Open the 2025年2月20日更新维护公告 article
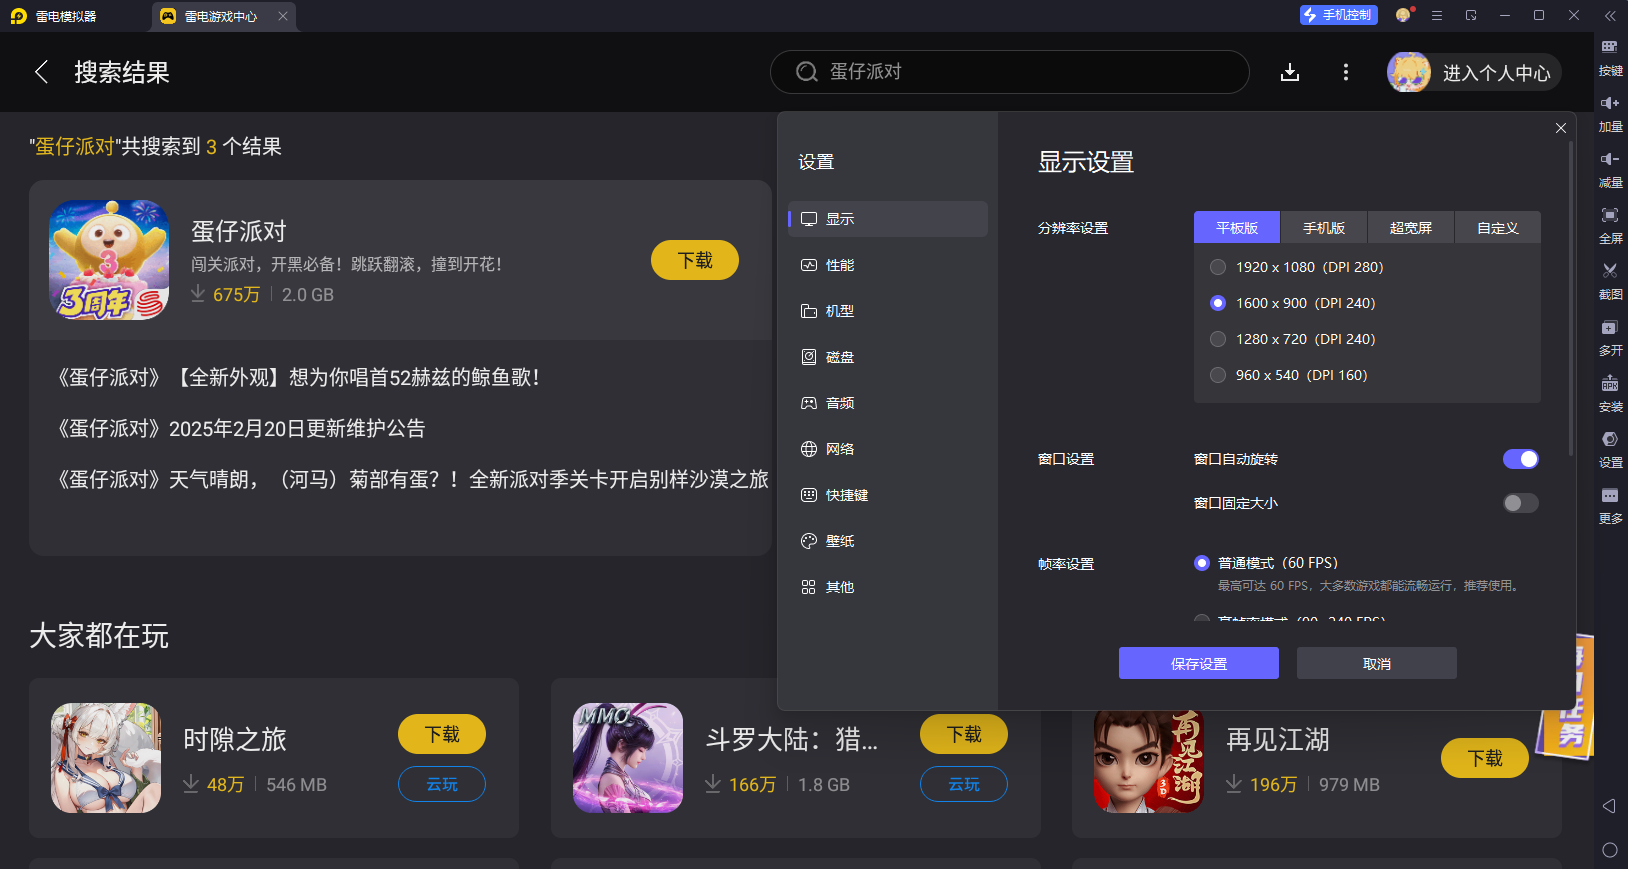Screen dimensions: 1628x869 pyautogui.click(x=240, y=428)
